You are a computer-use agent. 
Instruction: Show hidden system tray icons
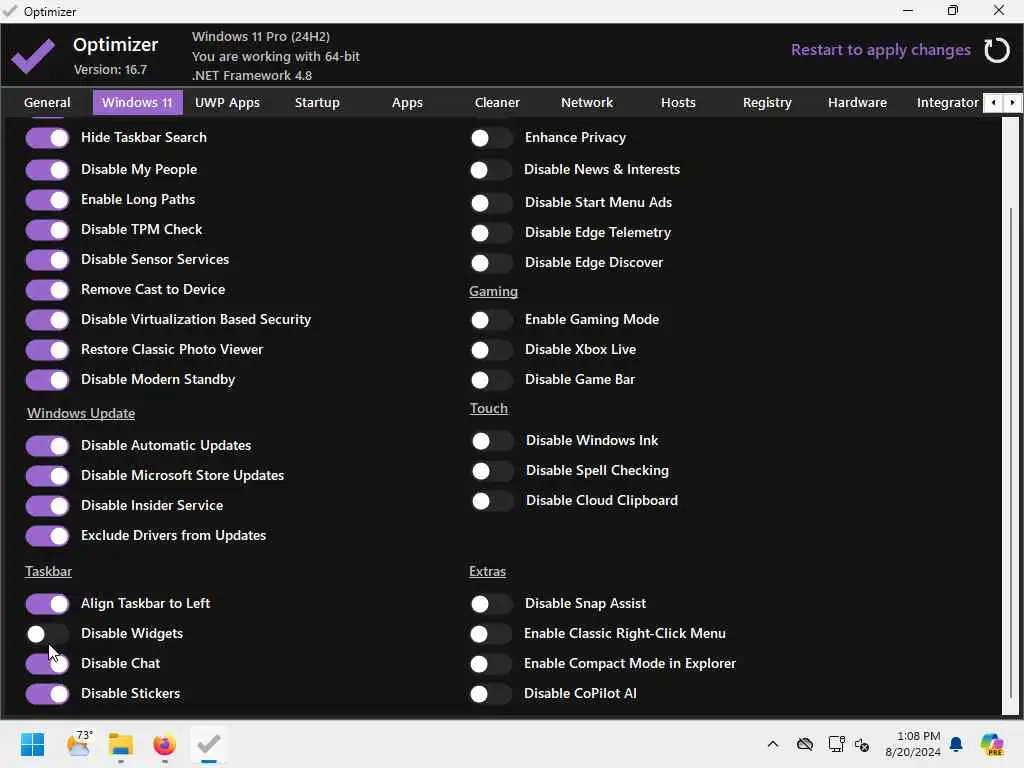coord(773,744)
